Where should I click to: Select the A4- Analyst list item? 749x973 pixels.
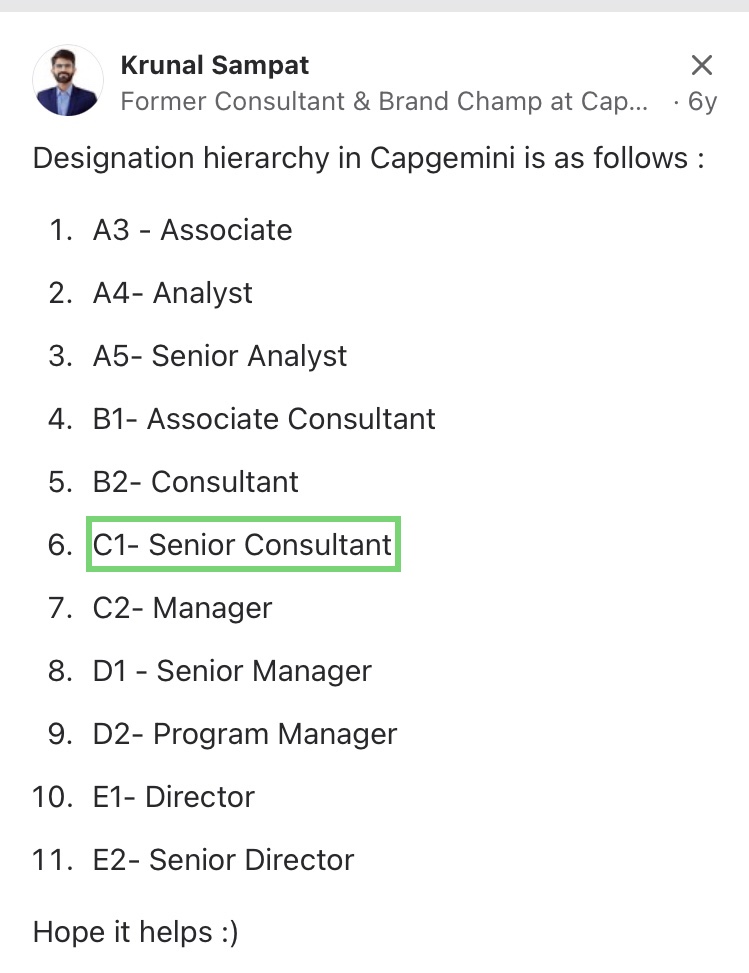(x=172, y=293)
